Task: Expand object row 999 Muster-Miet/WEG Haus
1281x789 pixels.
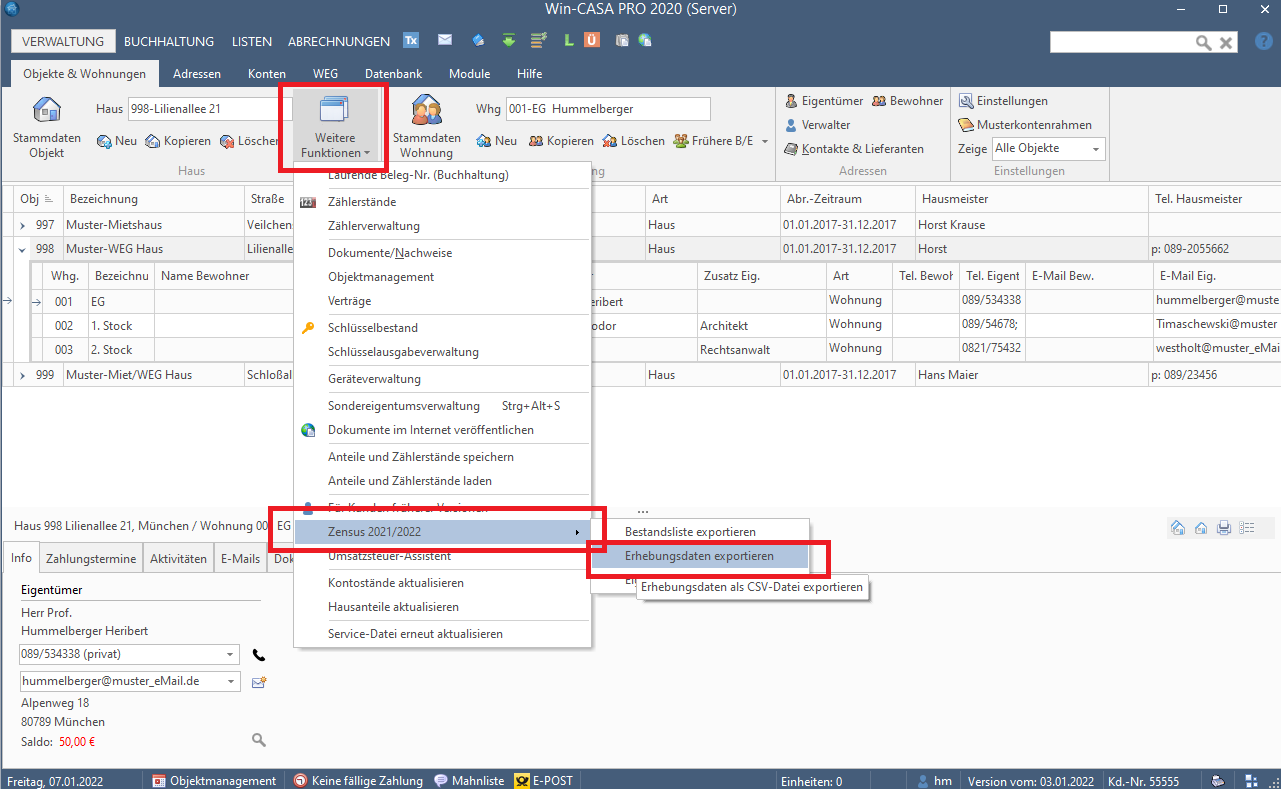Action: [x=24, y=375]
